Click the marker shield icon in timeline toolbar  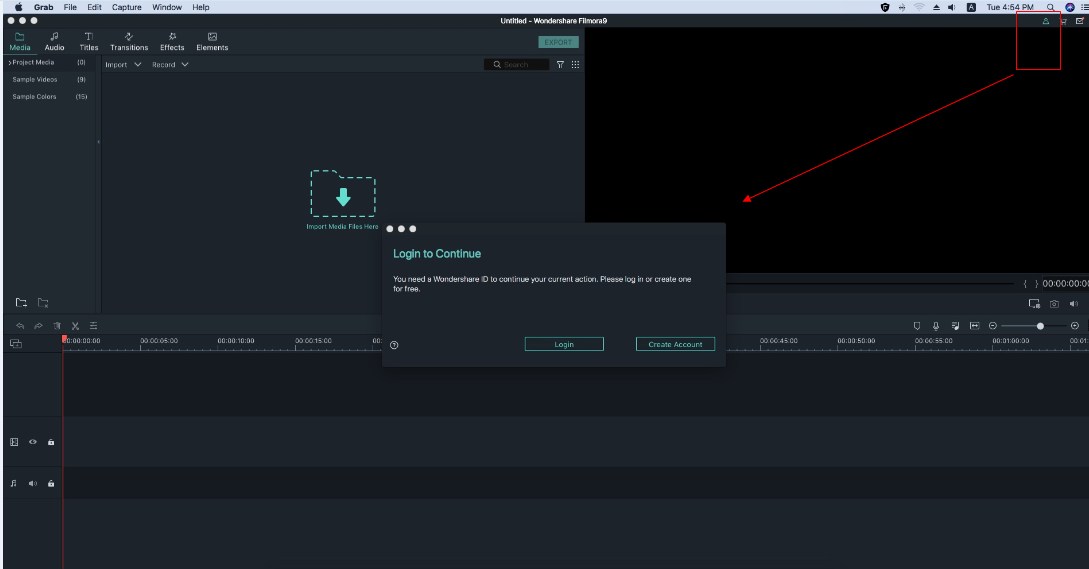(917, 326)
